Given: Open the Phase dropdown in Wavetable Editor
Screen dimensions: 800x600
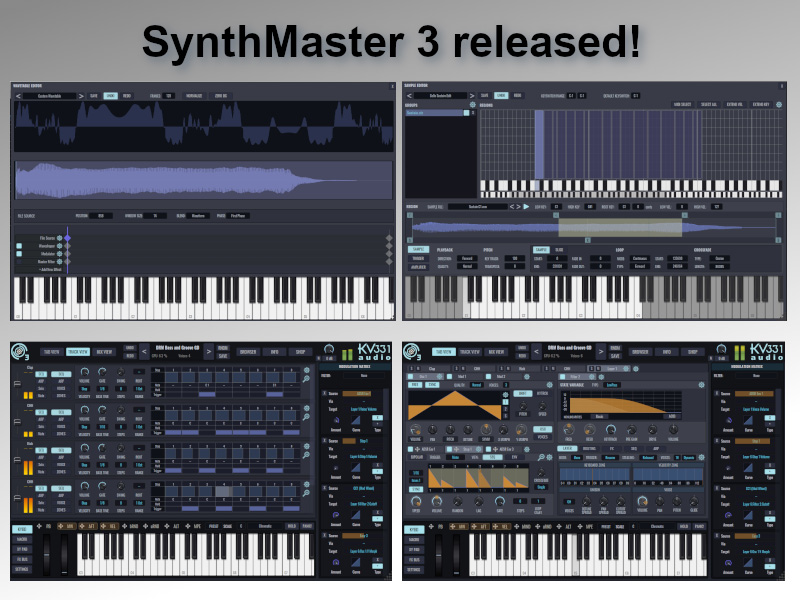Looking at the screenshot, I should point(238,216).
